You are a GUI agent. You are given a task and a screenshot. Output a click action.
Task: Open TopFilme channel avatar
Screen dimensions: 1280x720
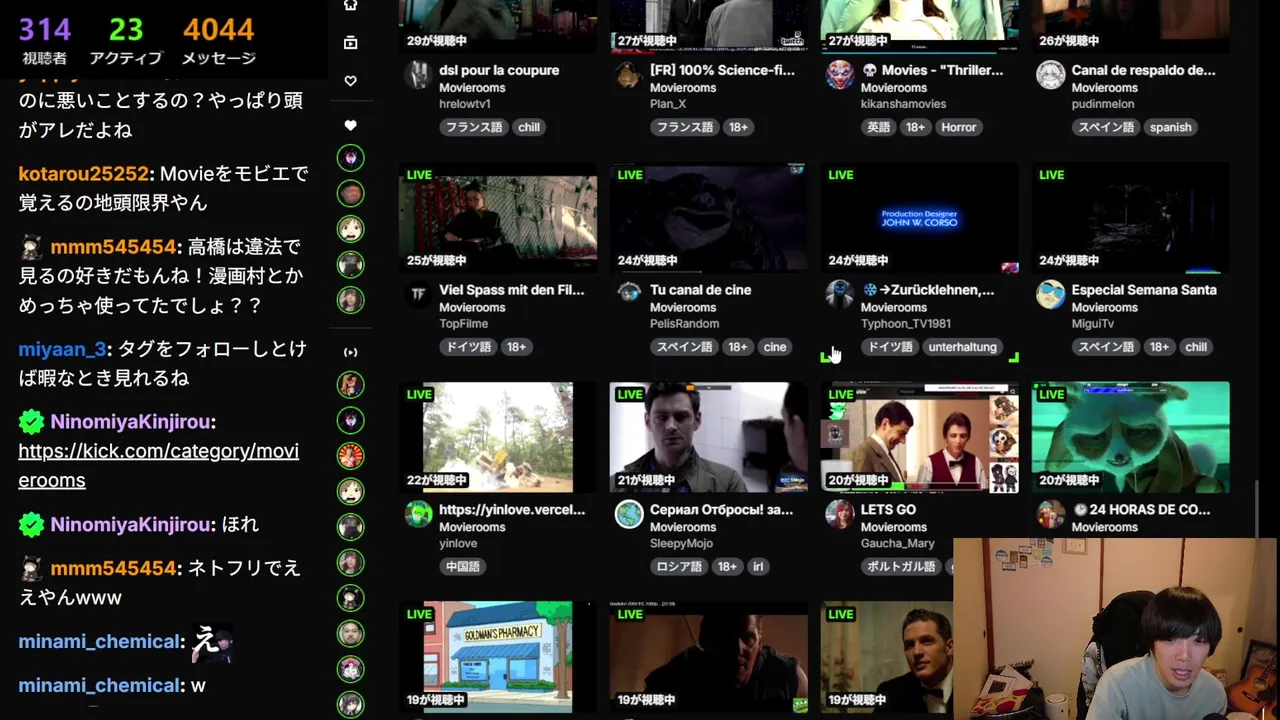click(x=418, y=294)
